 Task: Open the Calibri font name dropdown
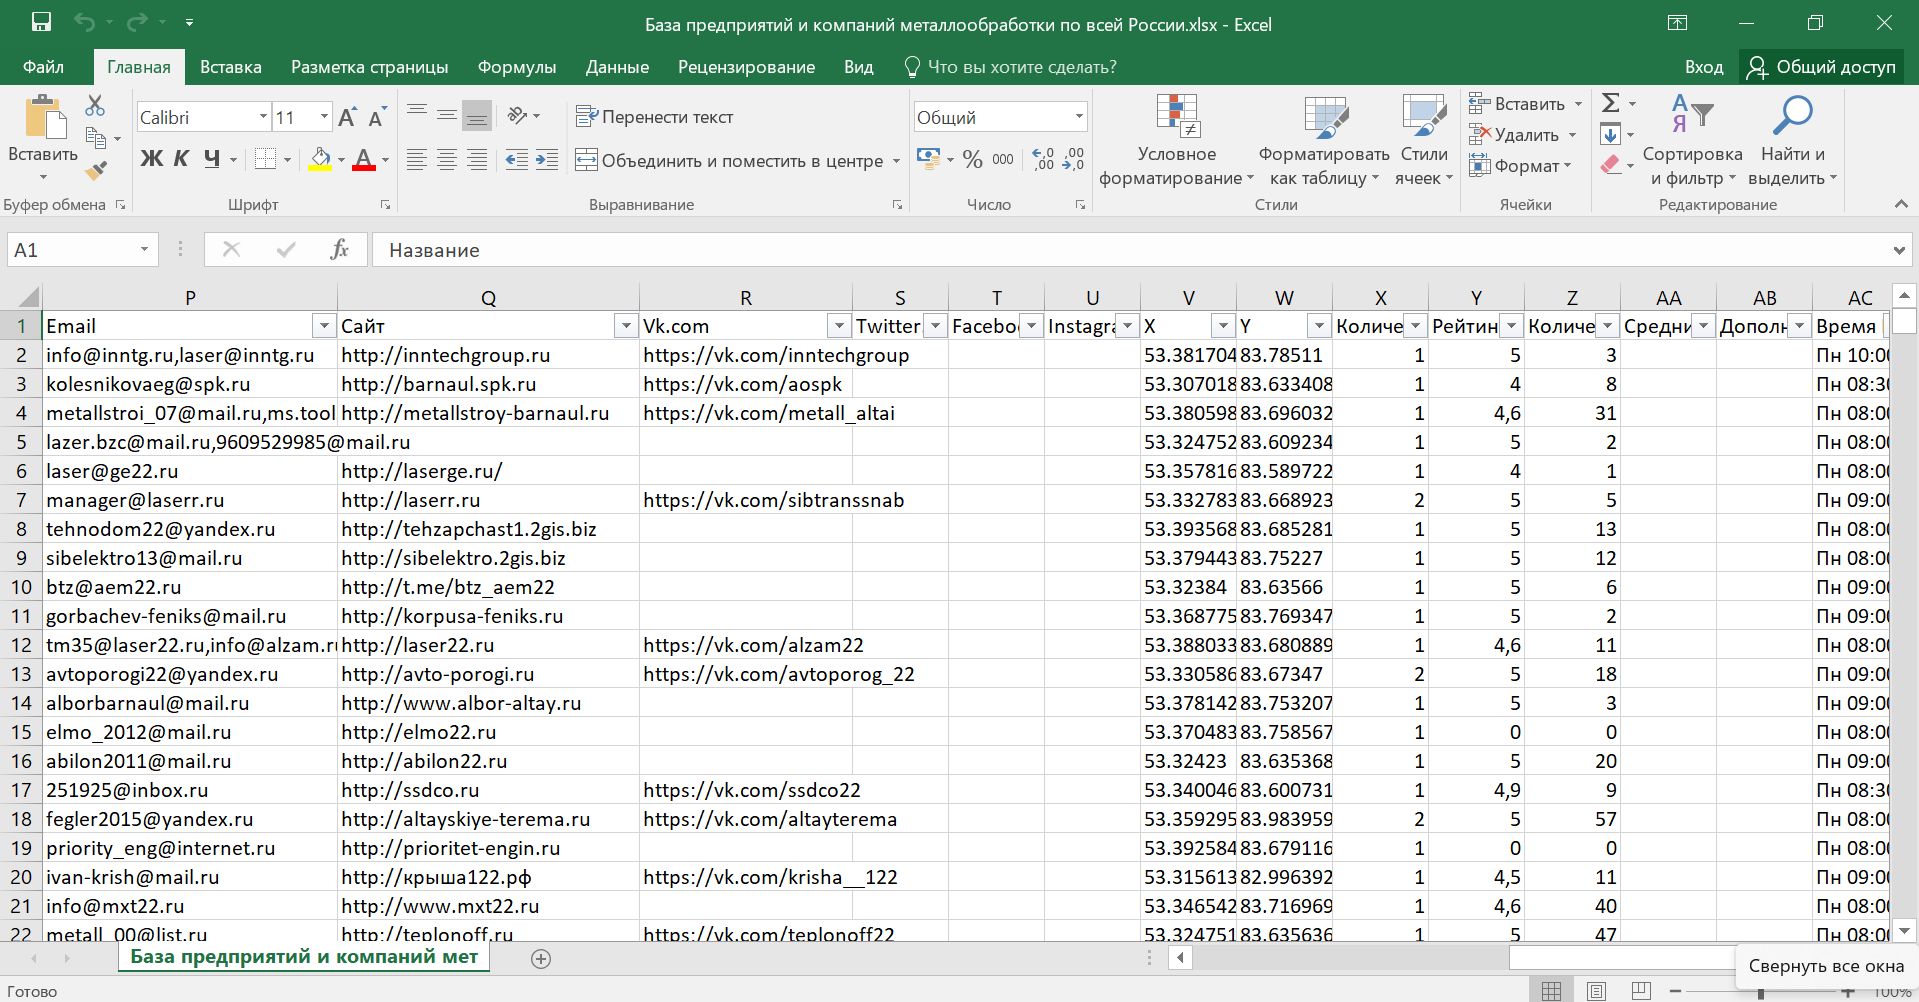[x=263, y=117]
